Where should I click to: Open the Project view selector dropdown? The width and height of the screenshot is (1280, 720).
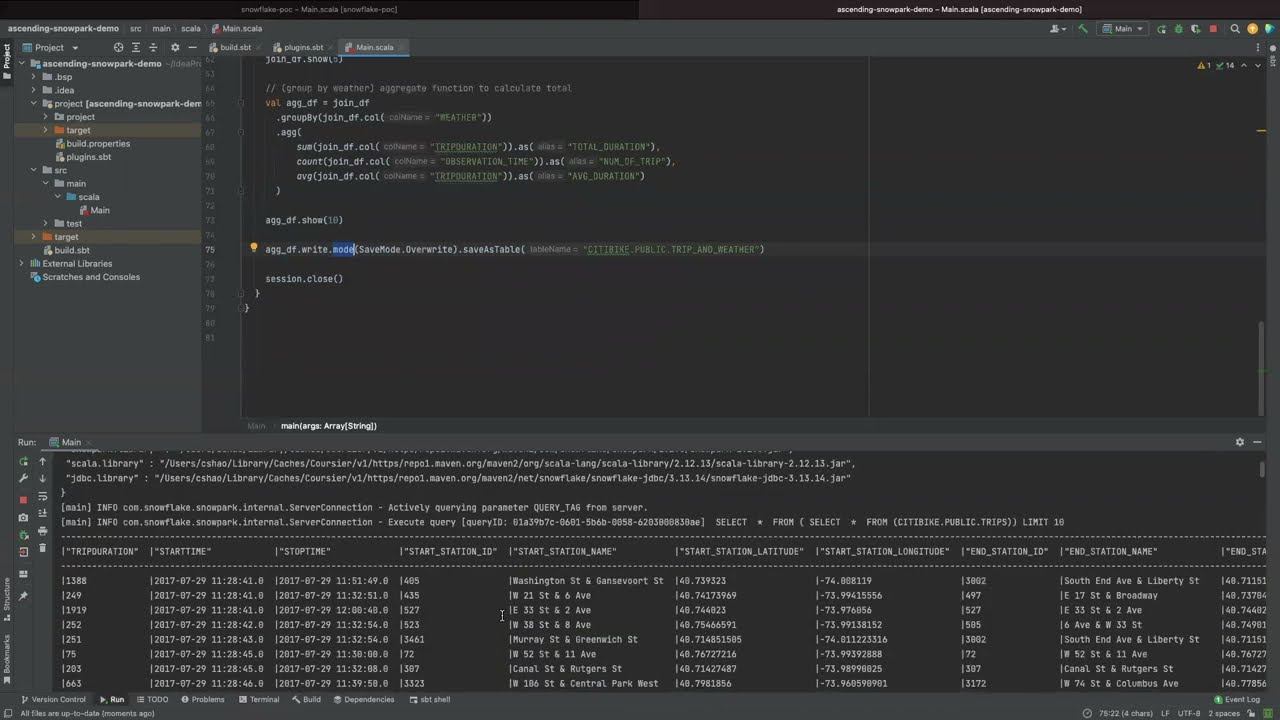tap(57, 47)
